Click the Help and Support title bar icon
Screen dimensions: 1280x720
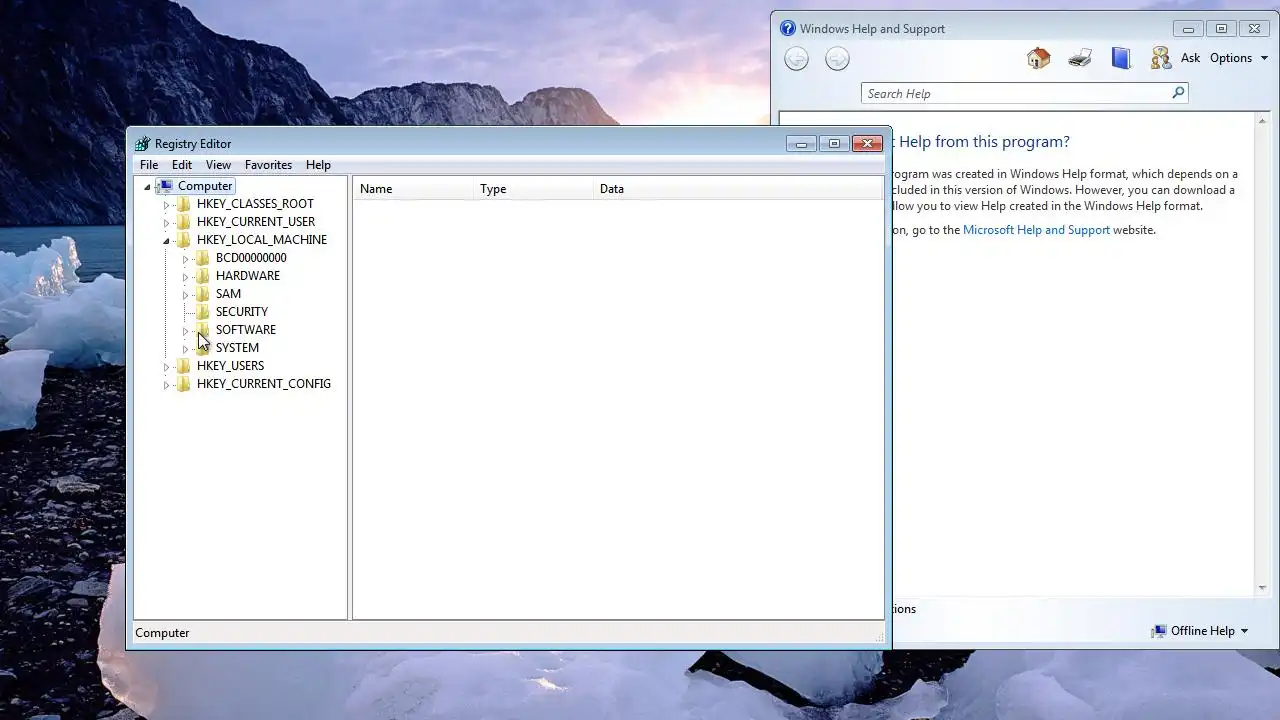point(788,29)
